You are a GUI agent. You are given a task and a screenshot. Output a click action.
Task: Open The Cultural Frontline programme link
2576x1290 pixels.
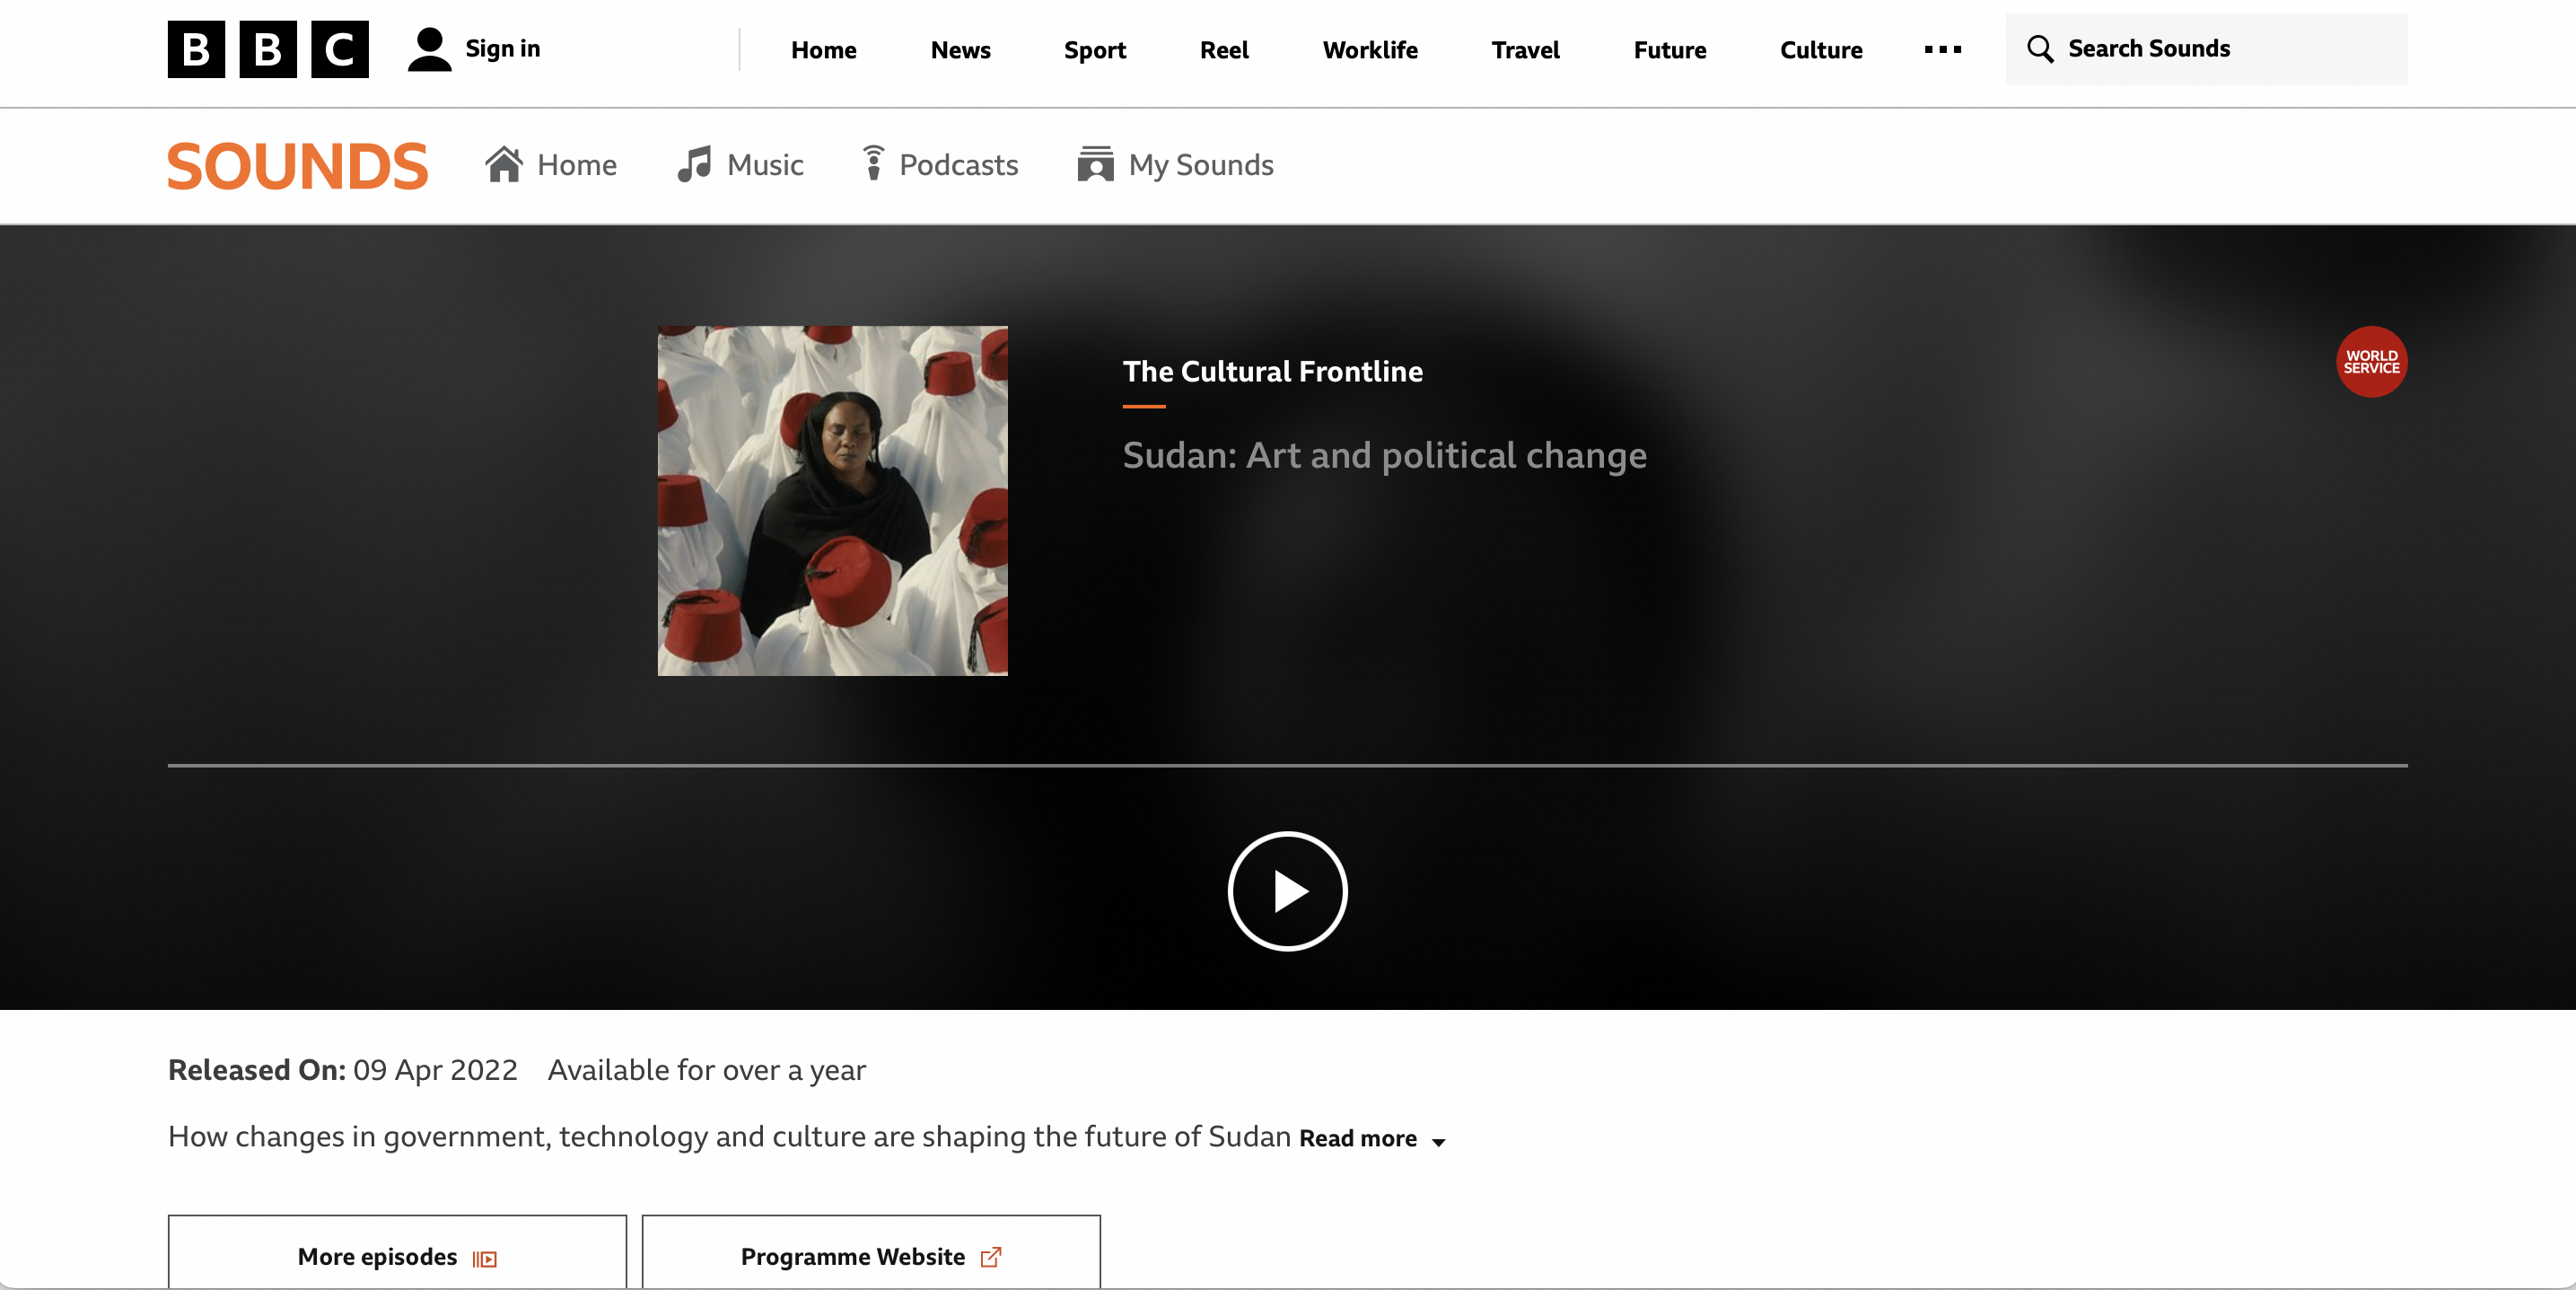point(1272,371)
